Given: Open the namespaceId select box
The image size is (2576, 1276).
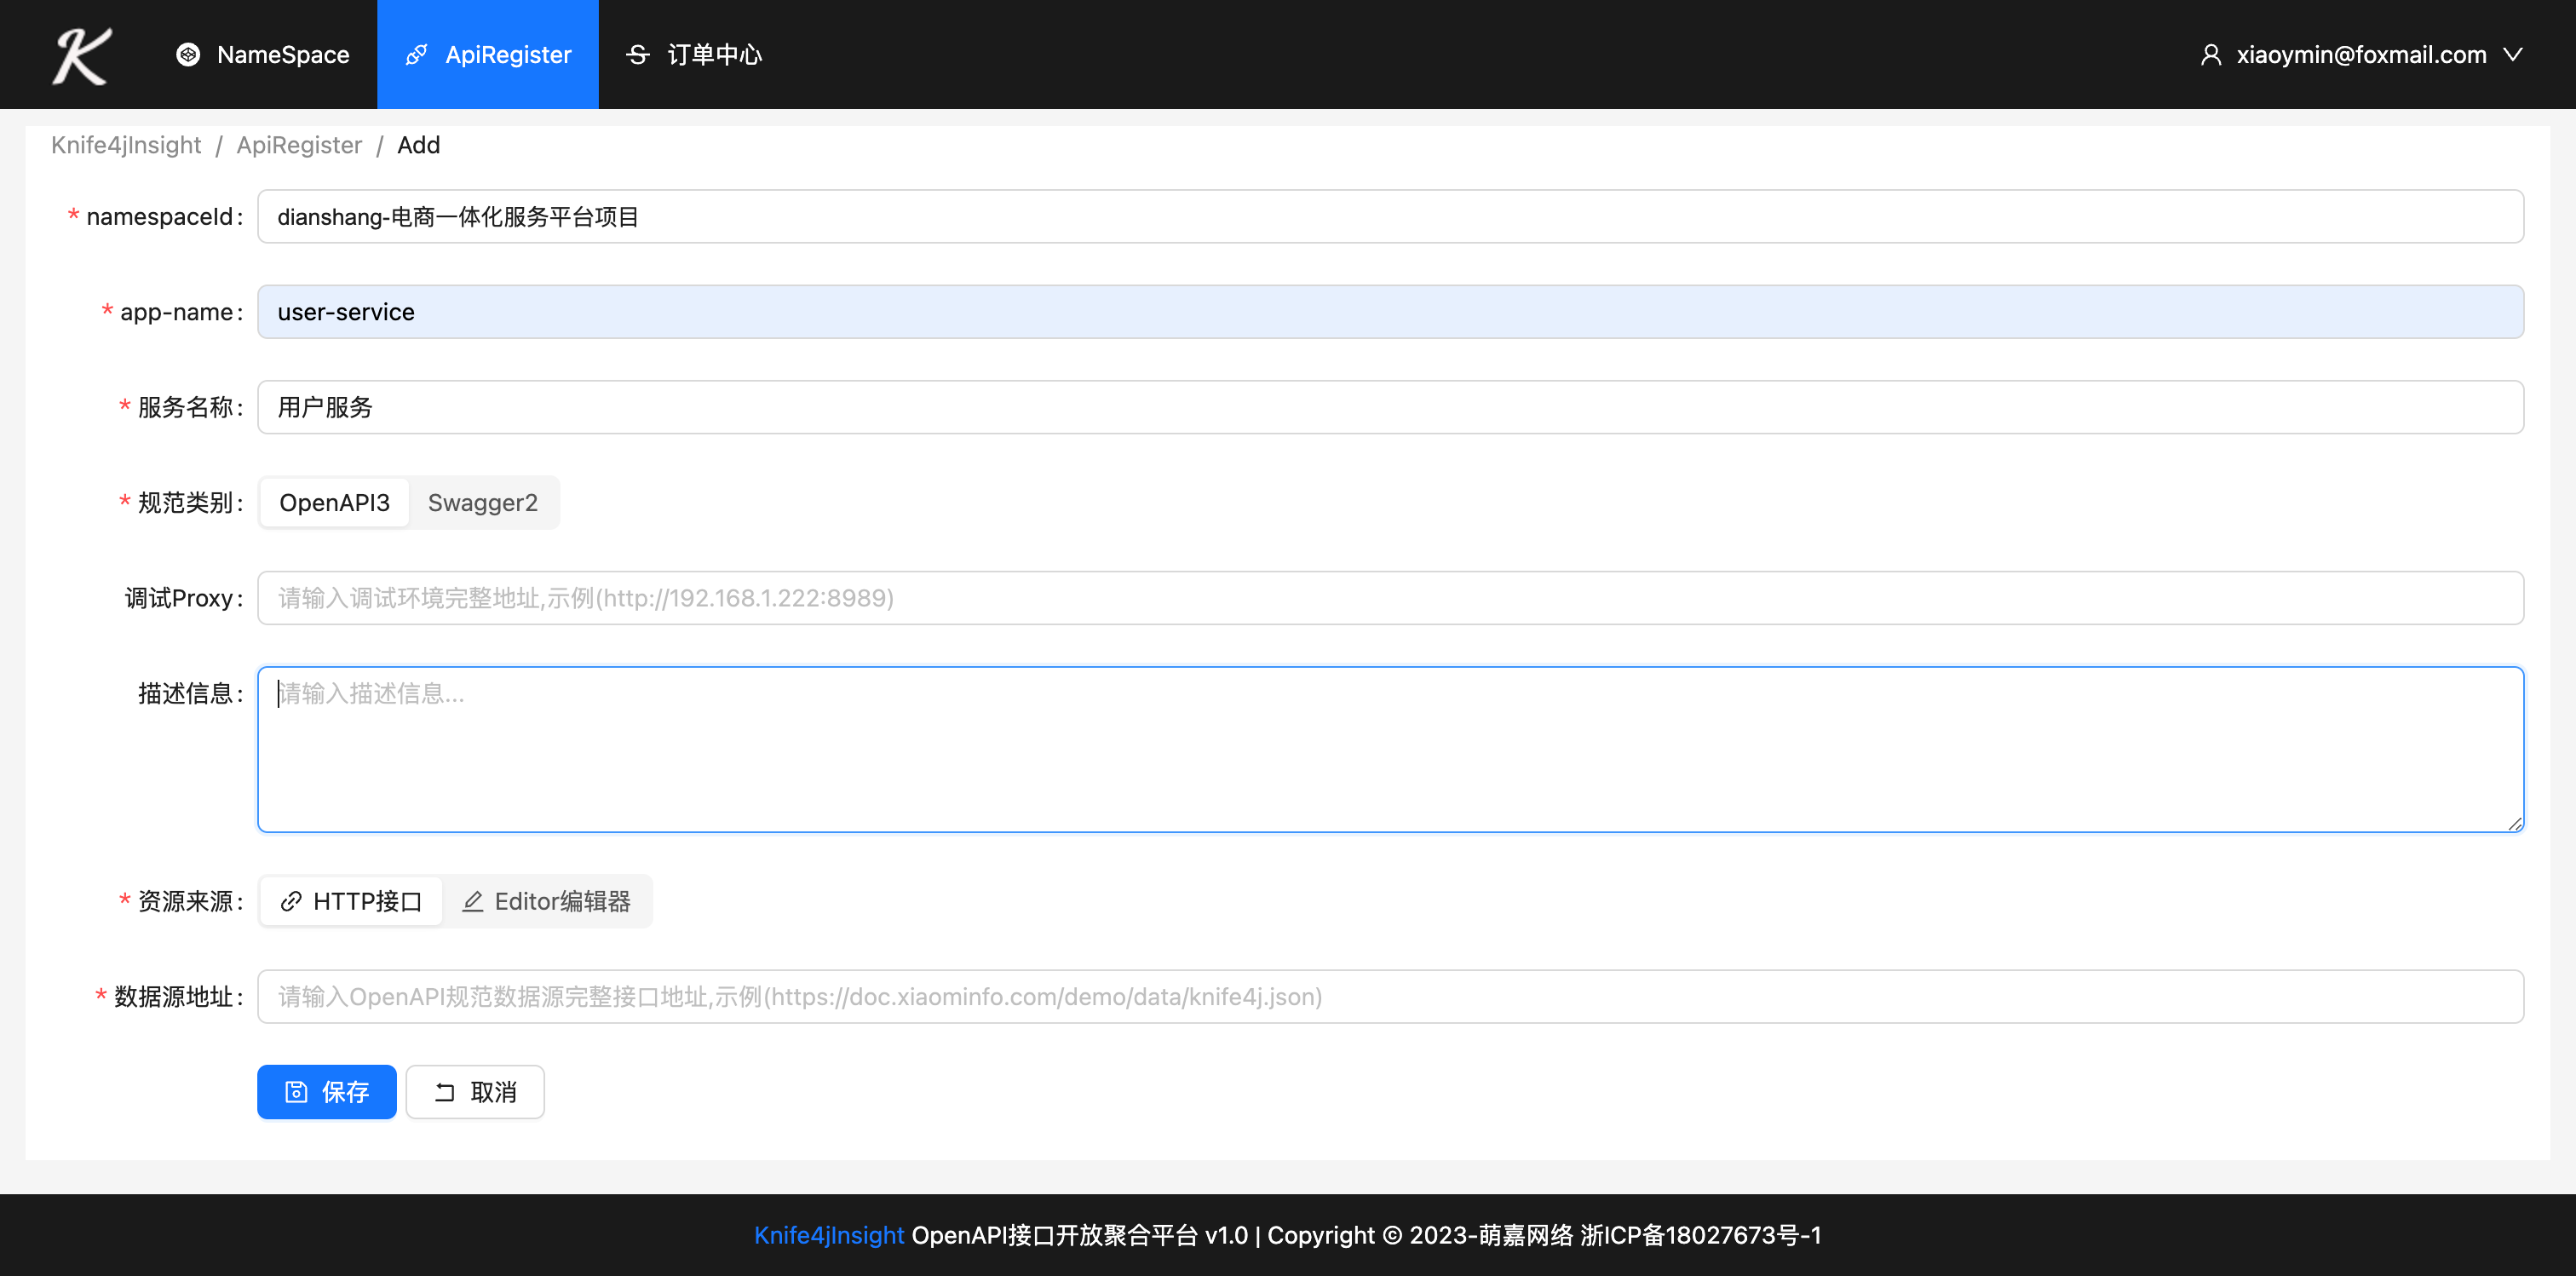Looking at the screenshot, I should (x=1390, y=216).
